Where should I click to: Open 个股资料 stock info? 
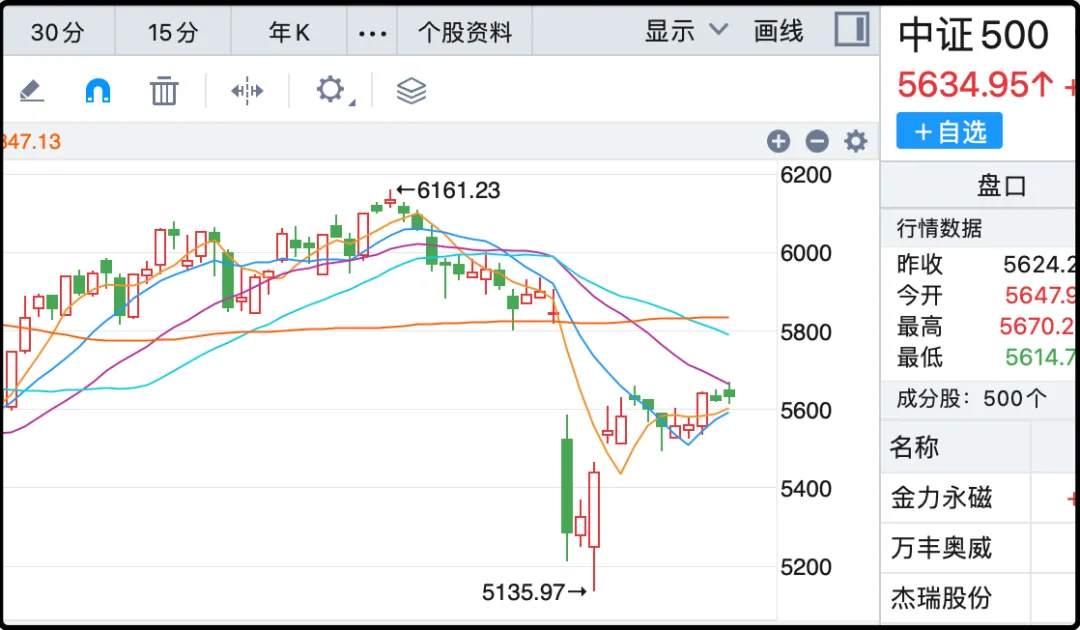point(465,33)
